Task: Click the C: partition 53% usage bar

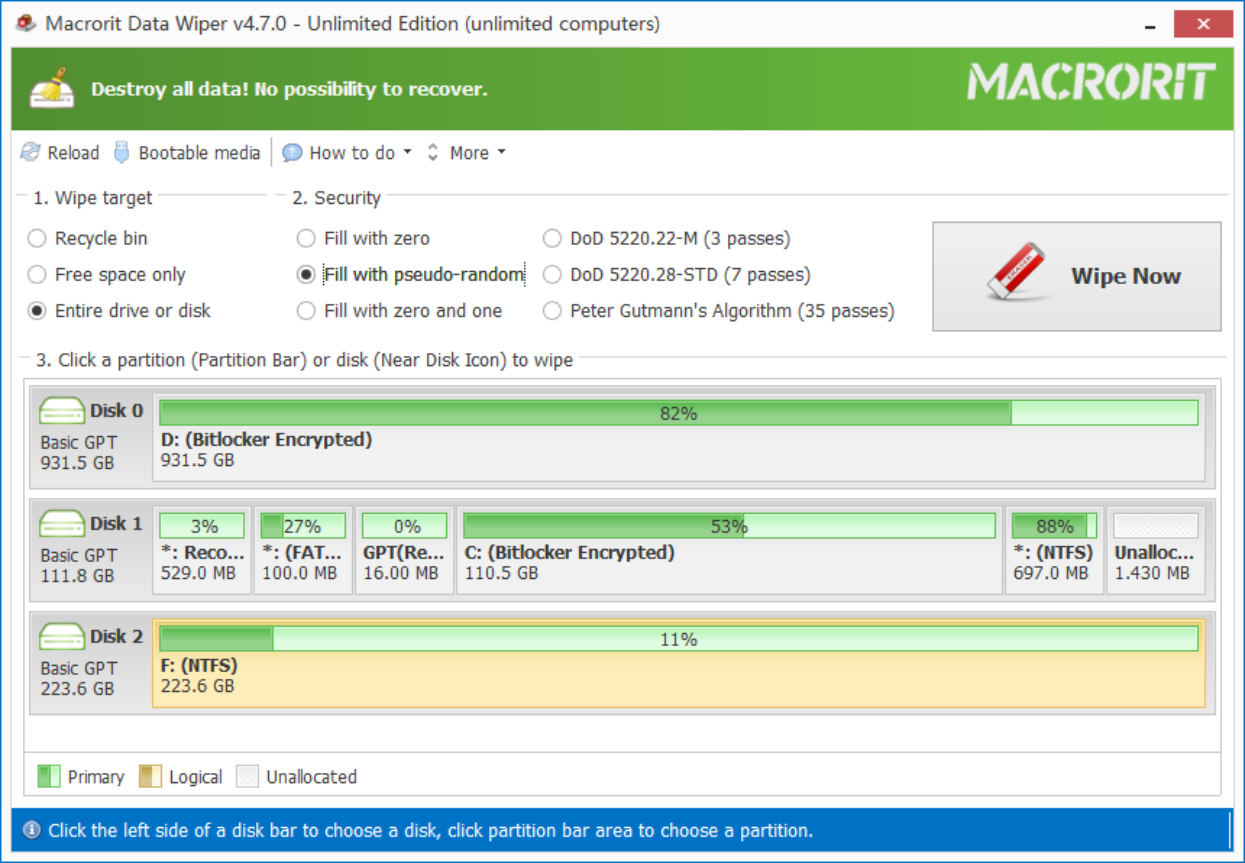Action: pos(729,526)
